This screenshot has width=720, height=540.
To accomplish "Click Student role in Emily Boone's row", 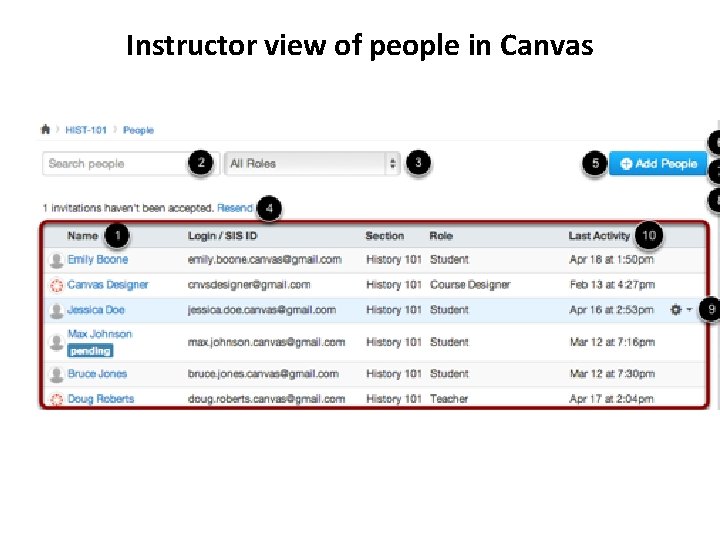I will click(x=450, y=259).
